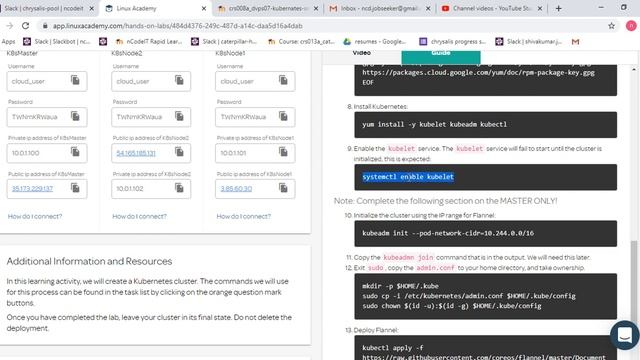Open the chrysalis progress bookmark
The width and height of the screenshot is (640, 360).
pyautogui.click(x=453, y=42)
